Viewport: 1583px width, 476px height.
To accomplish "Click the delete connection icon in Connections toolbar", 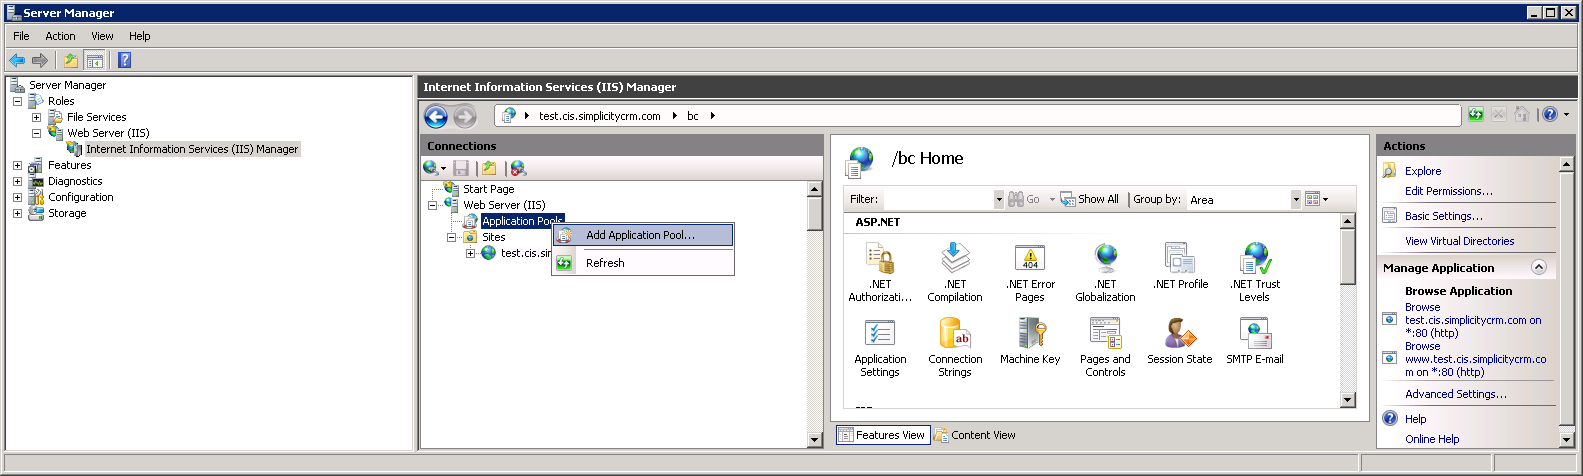I will 517,168.
